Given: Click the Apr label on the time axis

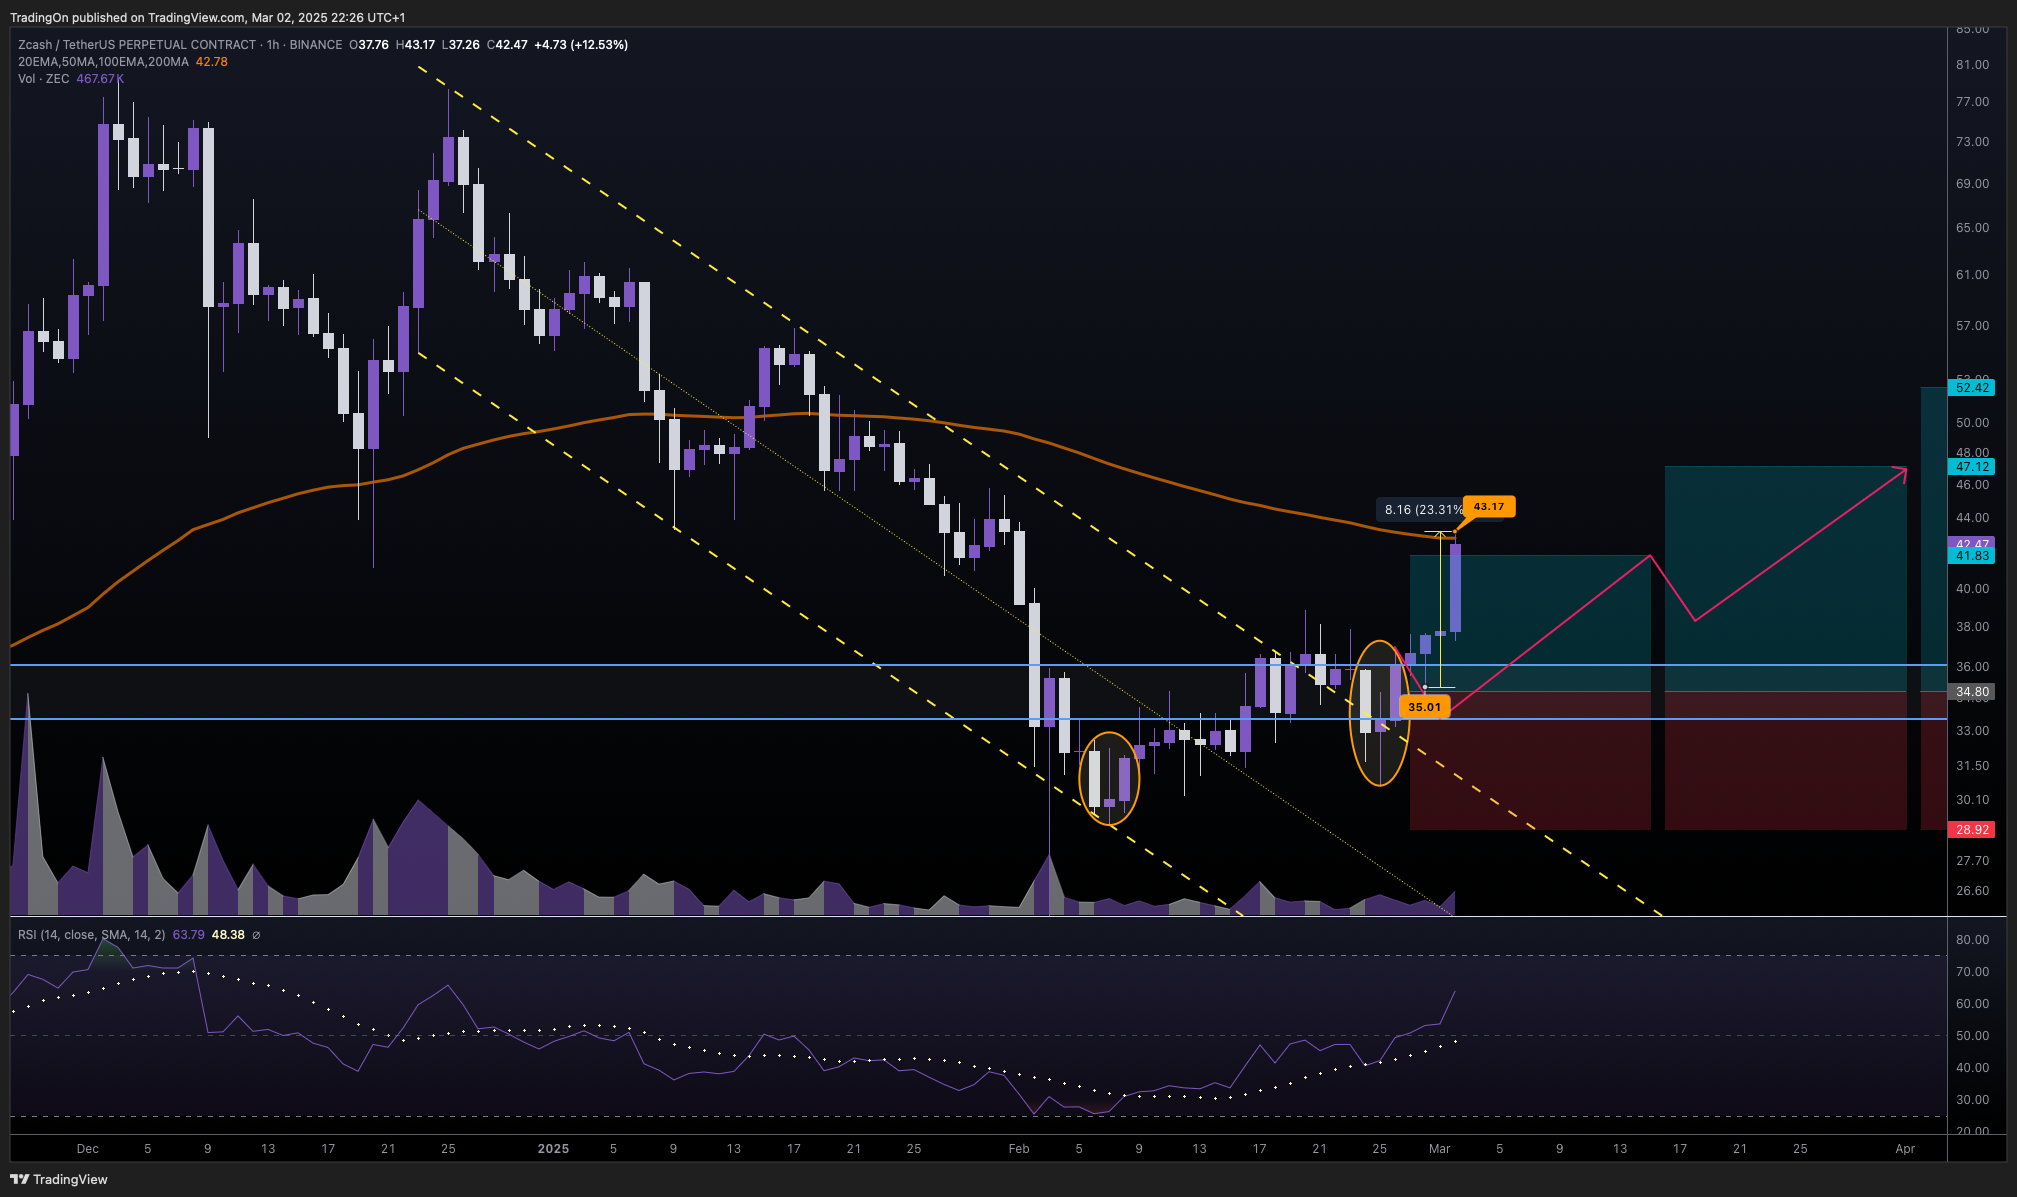Looking at the screenshot, I should 1905,1149.
